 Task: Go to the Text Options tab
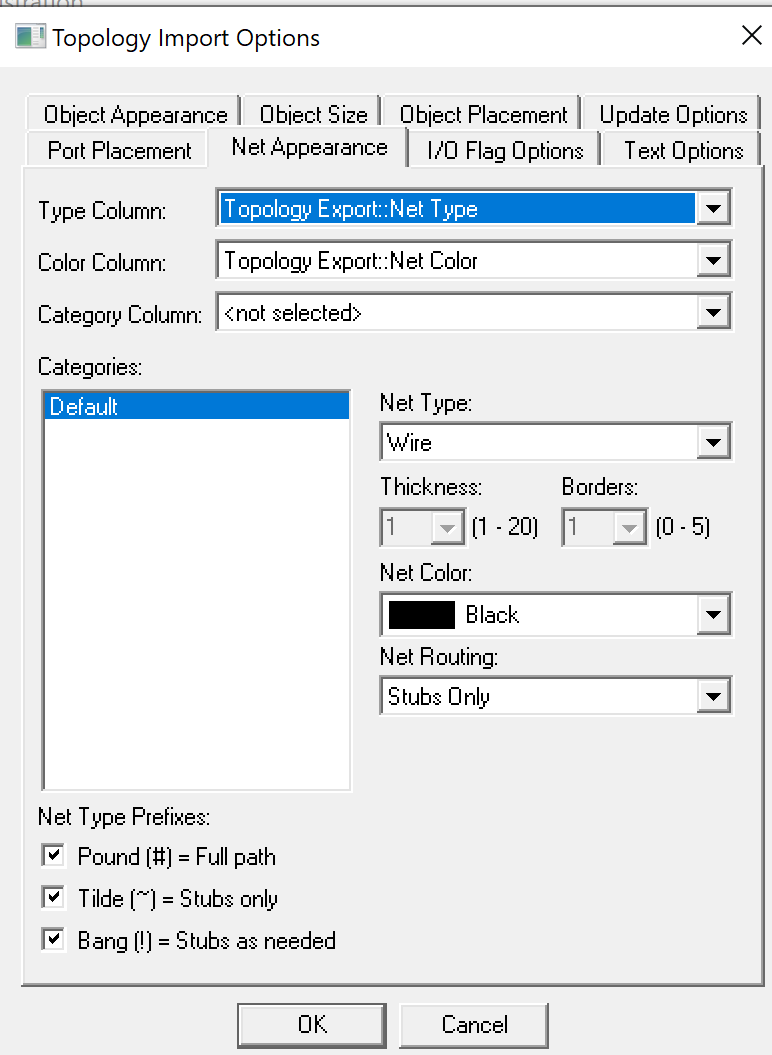tap(684, 151)
